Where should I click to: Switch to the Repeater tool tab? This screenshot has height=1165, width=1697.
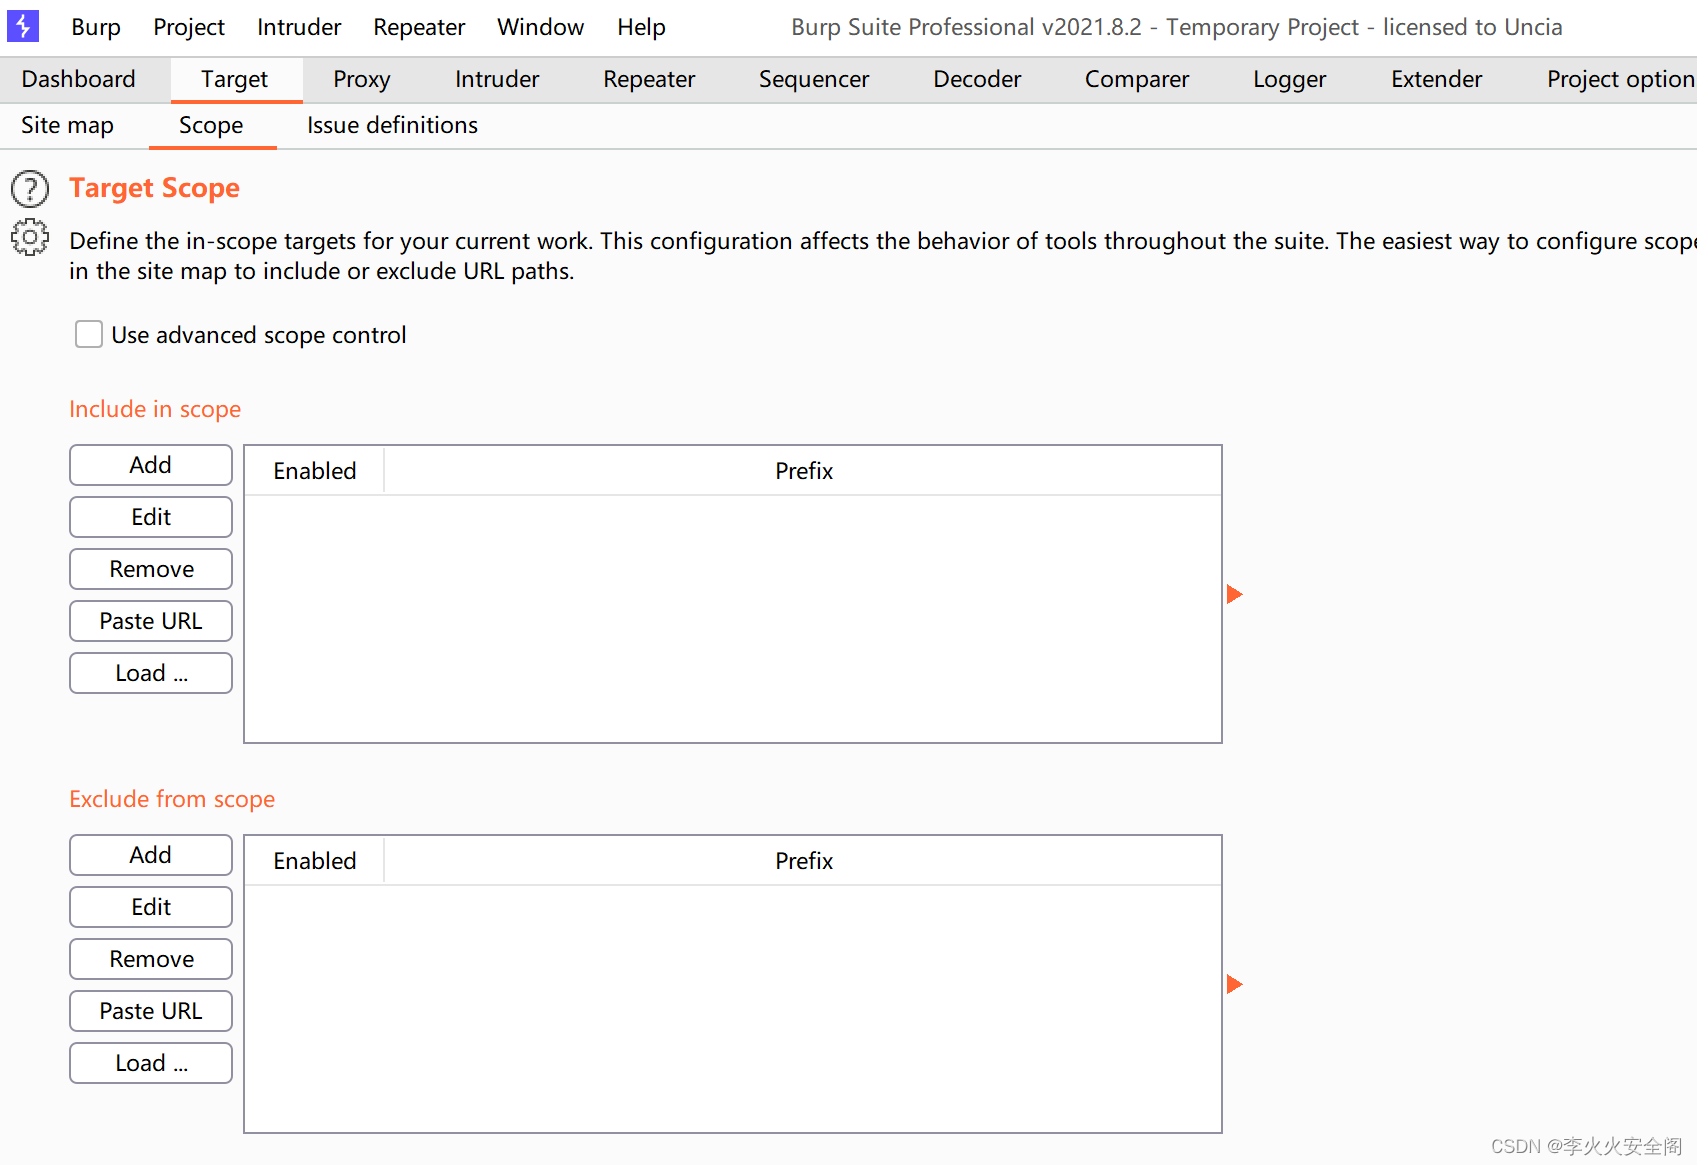[649, 79]
